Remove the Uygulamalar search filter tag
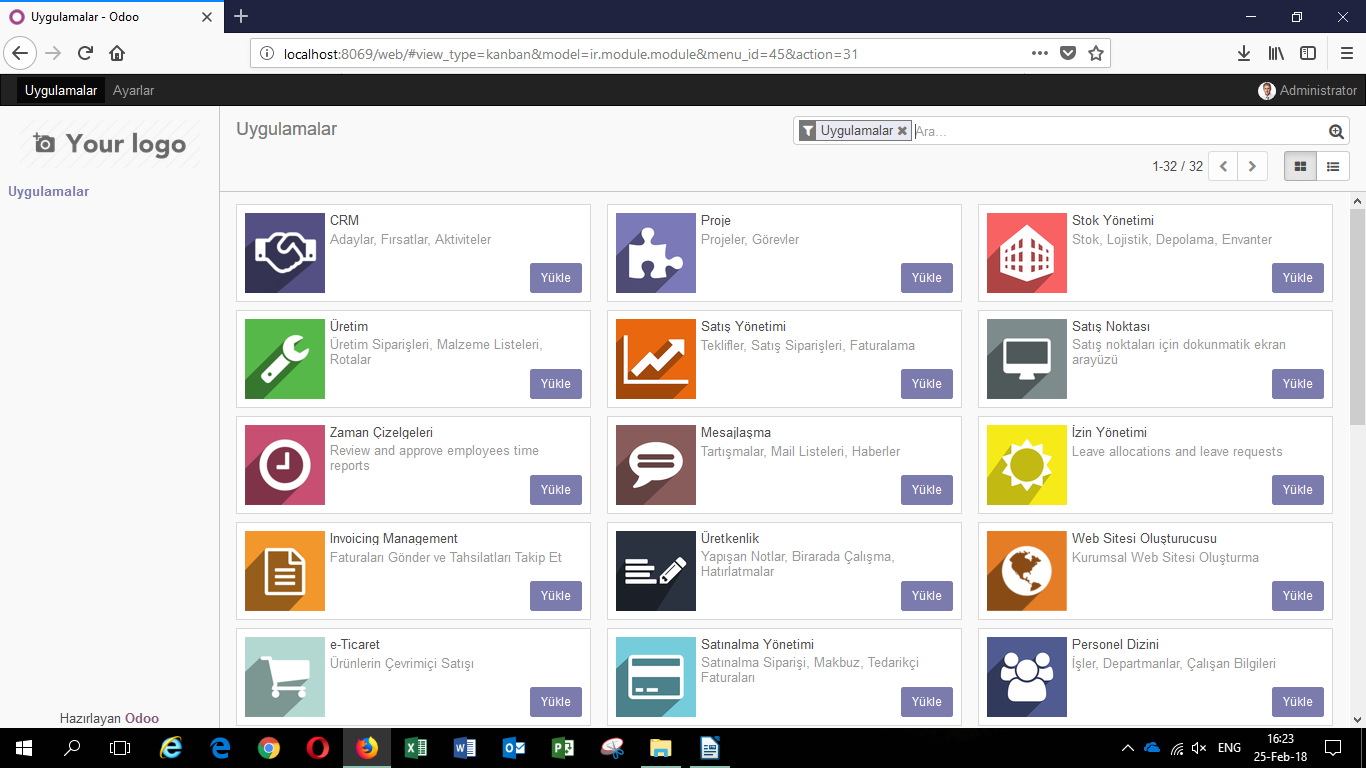The height and width of the screenshot is (768, 1366). [x=902, y=131]
